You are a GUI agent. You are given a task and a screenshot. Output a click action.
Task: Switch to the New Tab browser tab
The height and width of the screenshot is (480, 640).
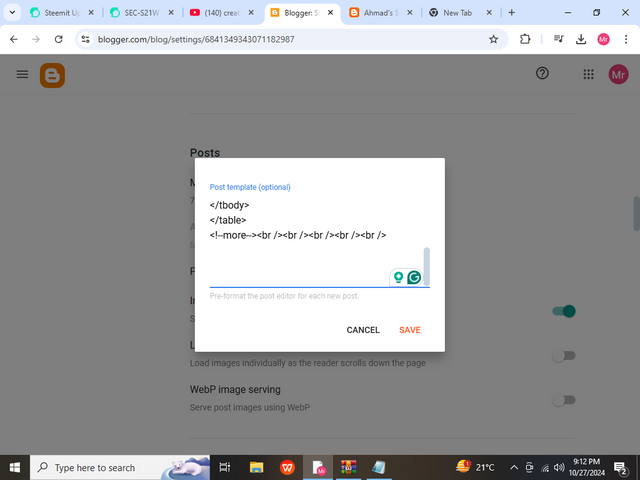click(x=457, y=13)
